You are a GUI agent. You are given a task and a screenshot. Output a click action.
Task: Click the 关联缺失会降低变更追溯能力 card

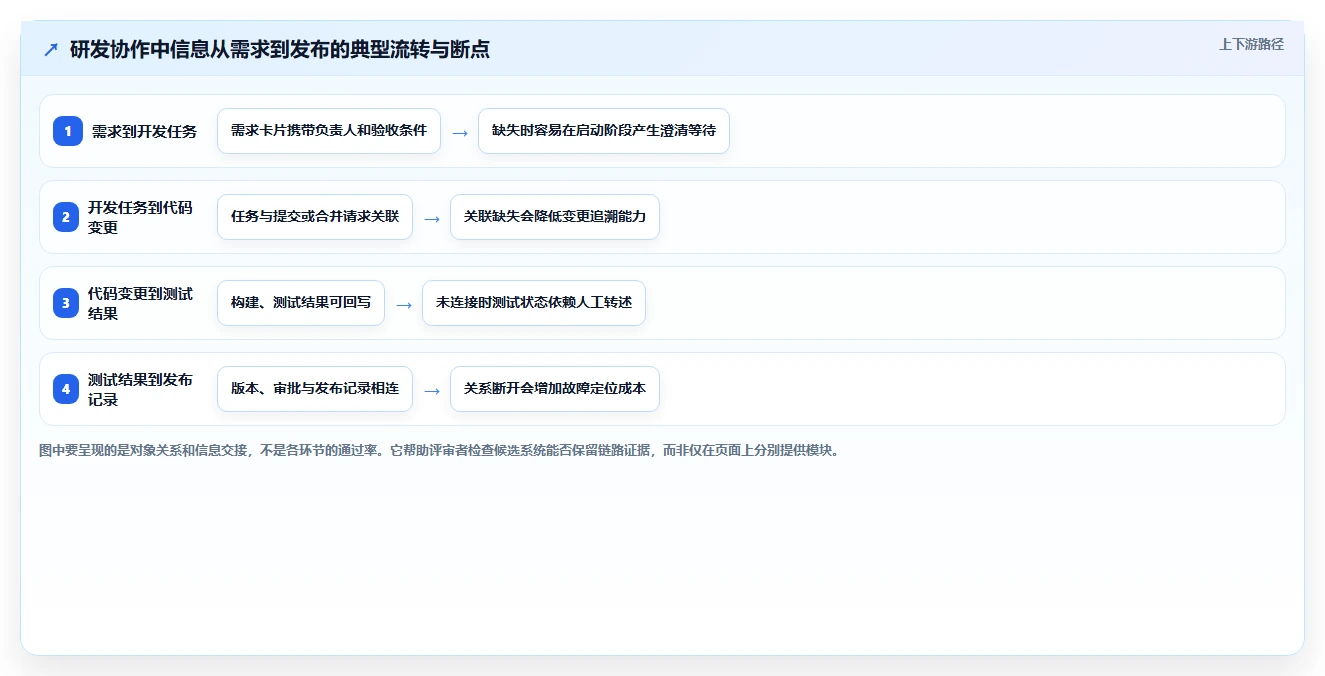click(x=555, y=217)
